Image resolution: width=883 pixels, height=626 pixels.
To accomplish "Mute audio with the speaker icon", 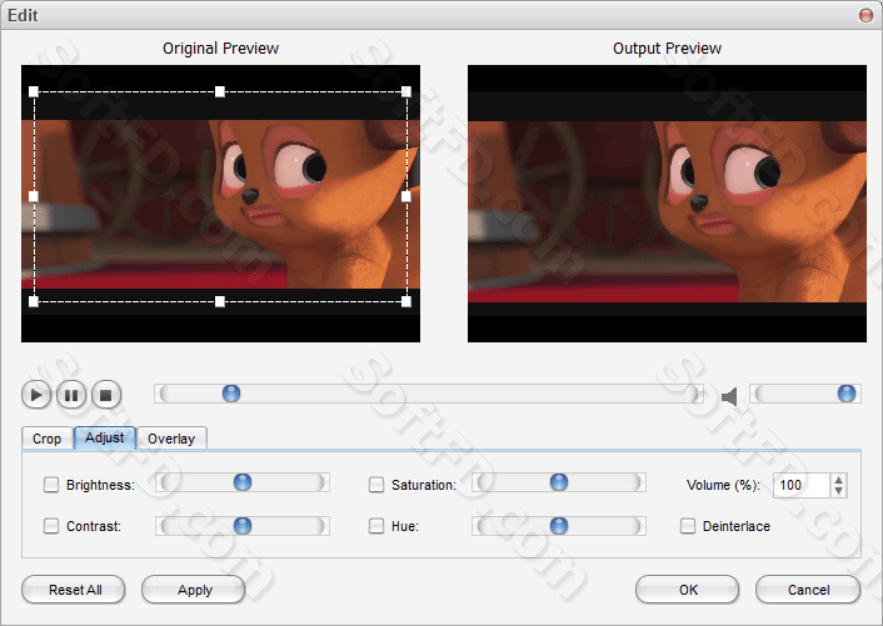I will coord(730,396).
